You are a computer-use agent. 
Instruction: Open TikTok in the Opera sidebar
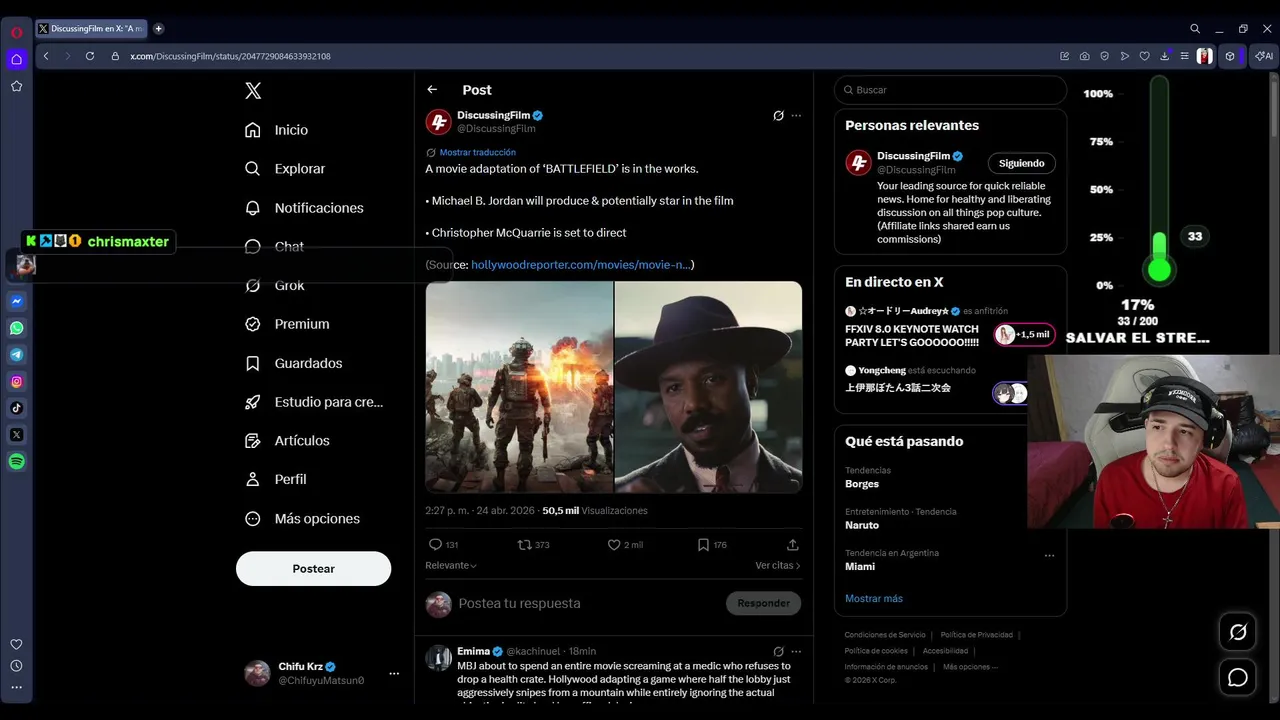(x=17, y=408)
